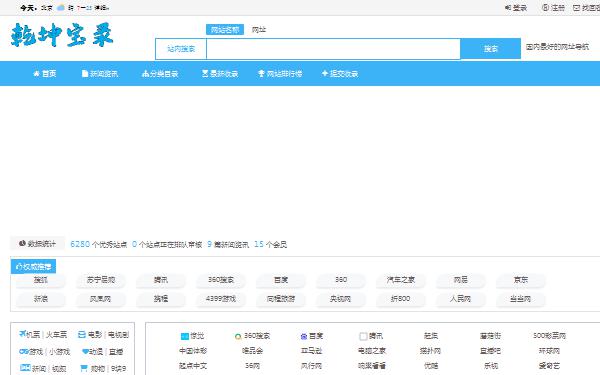
Task: Click the 乾坤宝录 site logo
Action: click(62, 35)
